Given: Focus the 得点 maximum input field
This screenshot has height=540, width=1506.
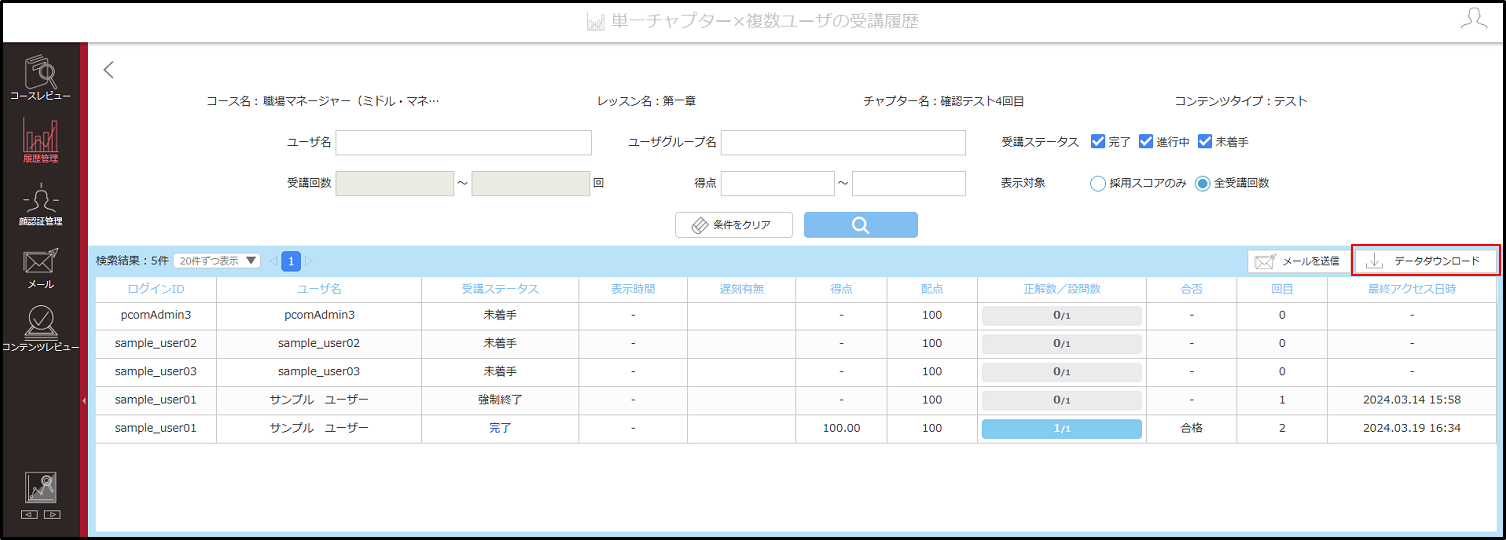Looking at the screenshot, I should tap(909, 183).
